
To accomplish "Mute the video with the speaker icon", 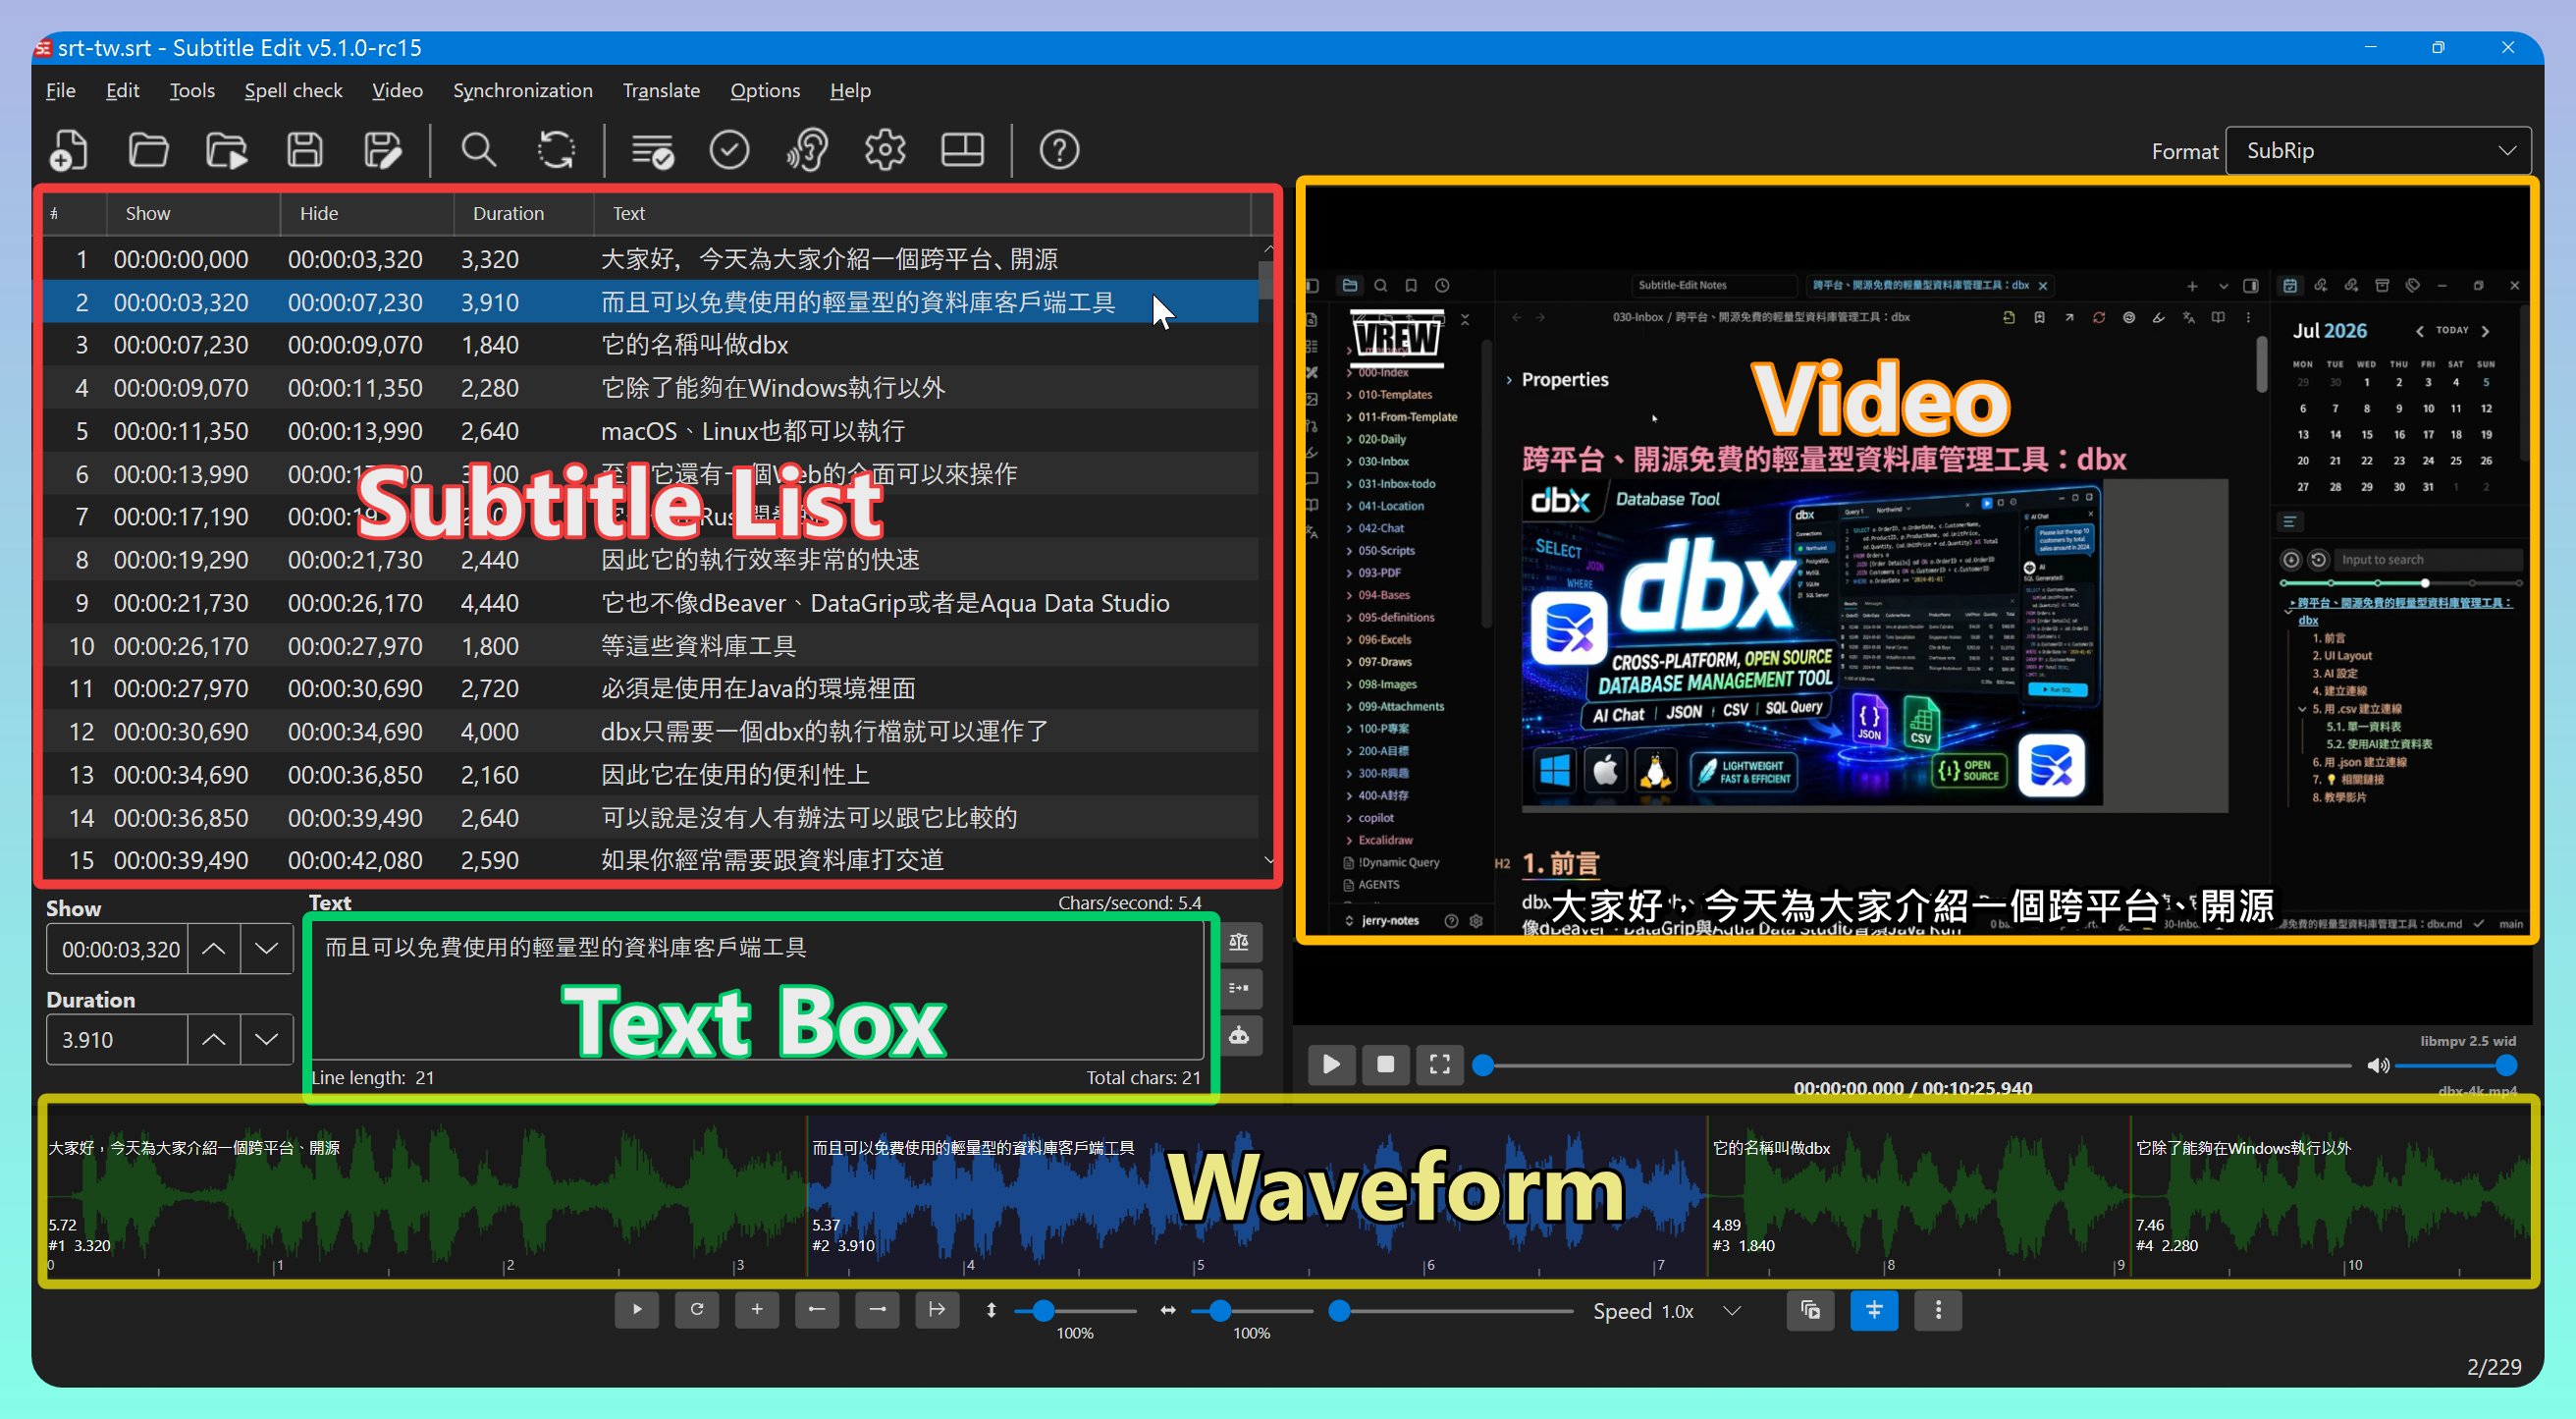I will click(x=2378, y=1066).
